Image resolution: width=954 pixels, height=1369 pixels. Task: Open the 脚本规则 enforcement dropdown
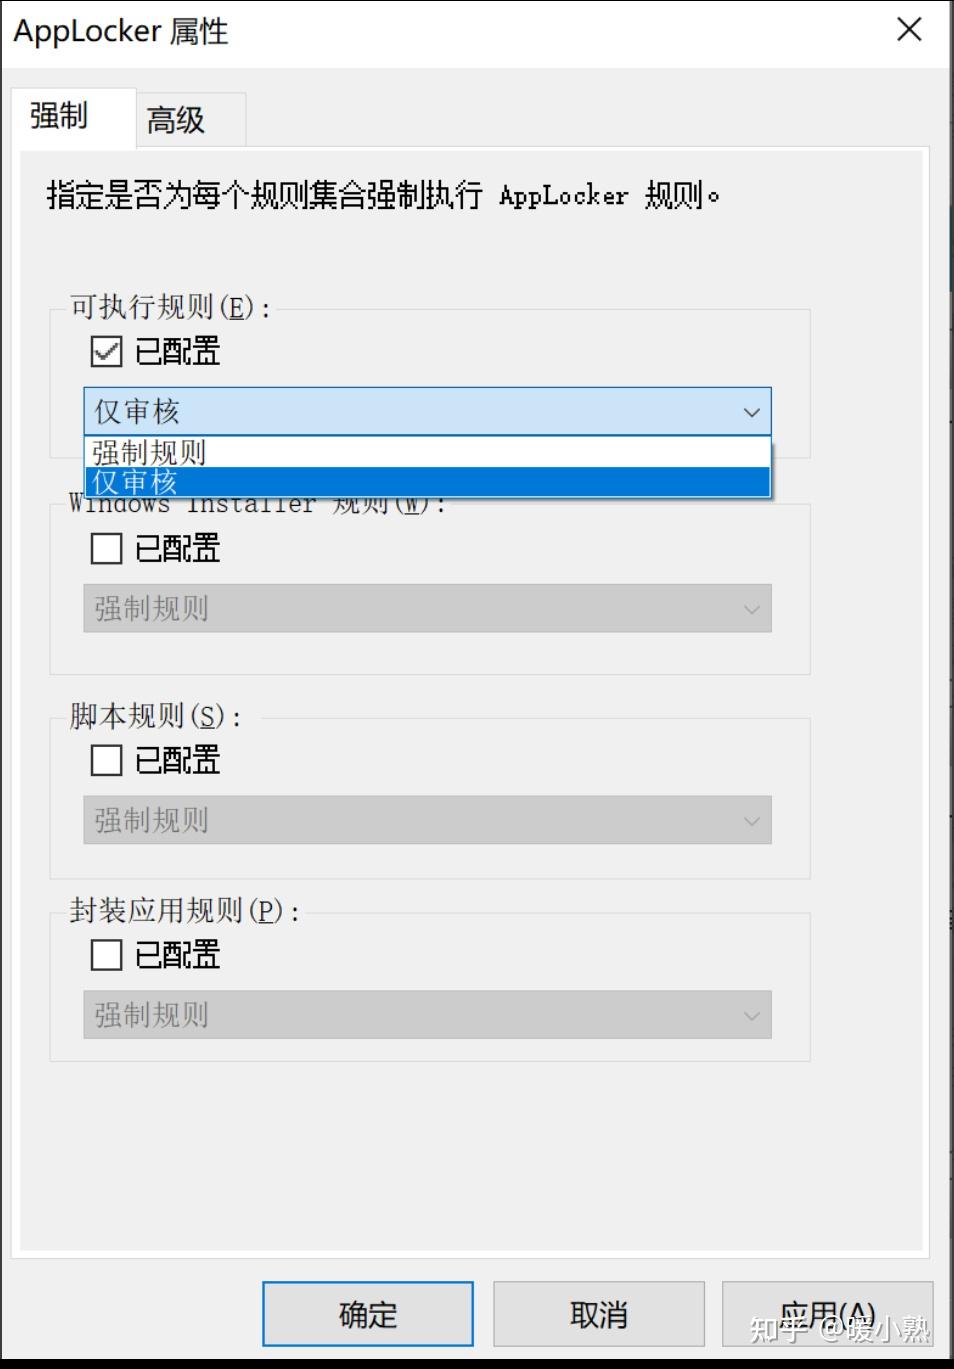(426, 820)
